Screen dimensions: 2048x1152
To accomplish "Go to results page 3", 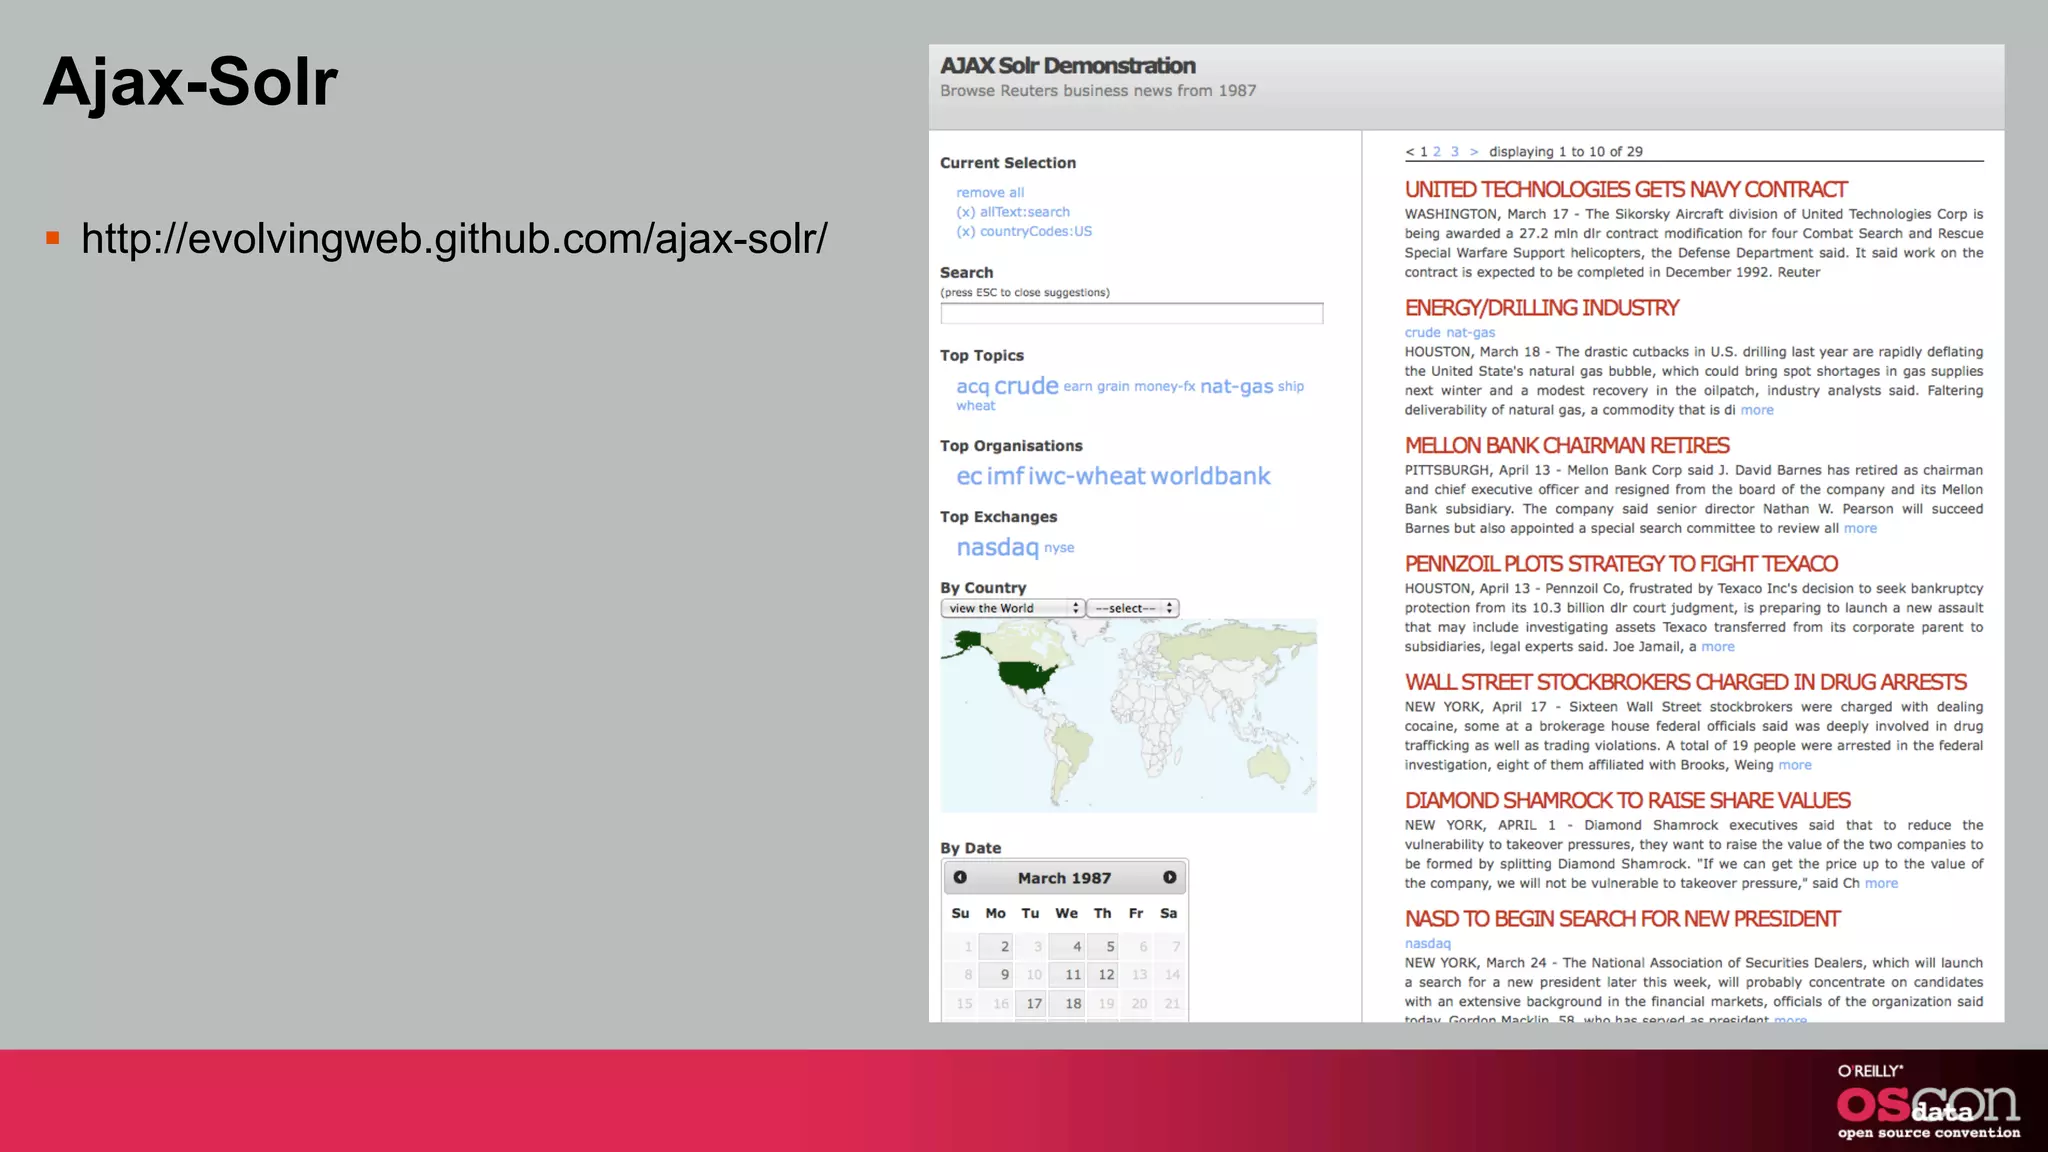I will coord(1455,152).
